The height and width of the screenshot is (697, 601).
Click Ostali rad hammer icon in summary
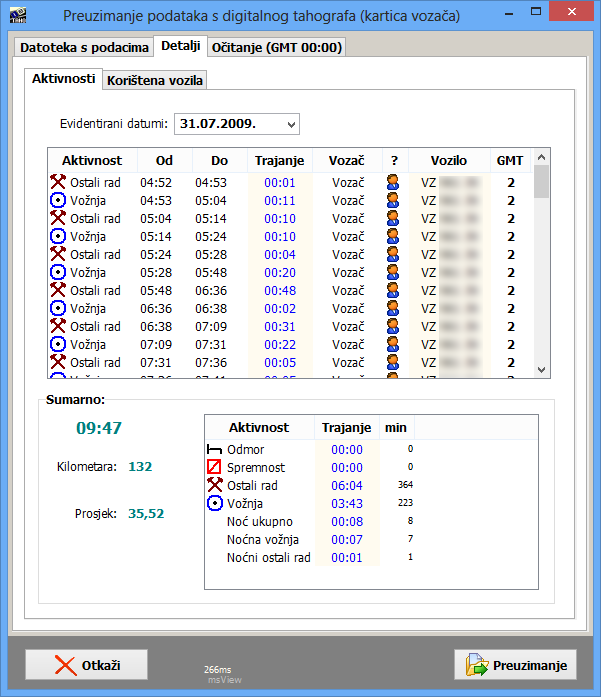[x=215, y=485]
